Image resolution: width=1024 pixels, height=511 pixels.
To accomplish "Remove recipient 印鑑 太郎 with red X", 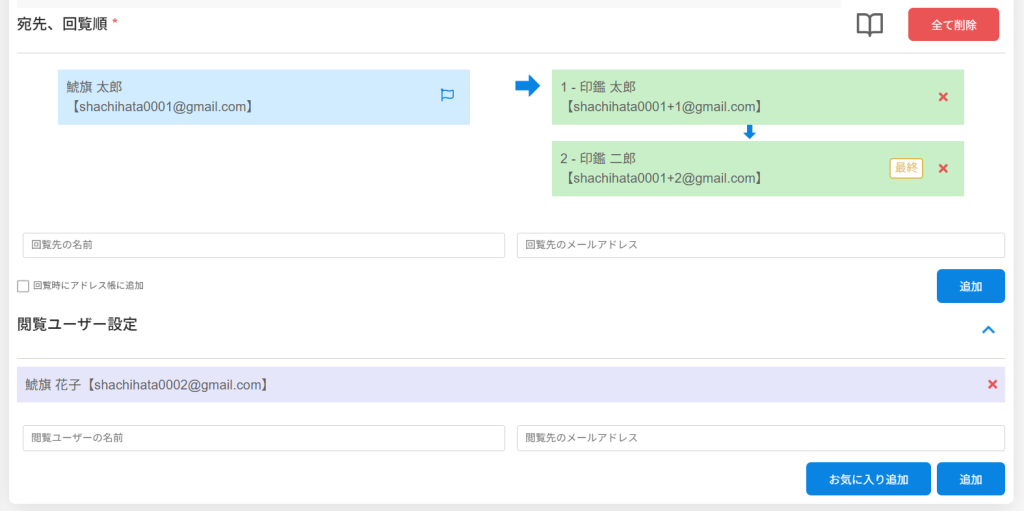I will 943,97.
